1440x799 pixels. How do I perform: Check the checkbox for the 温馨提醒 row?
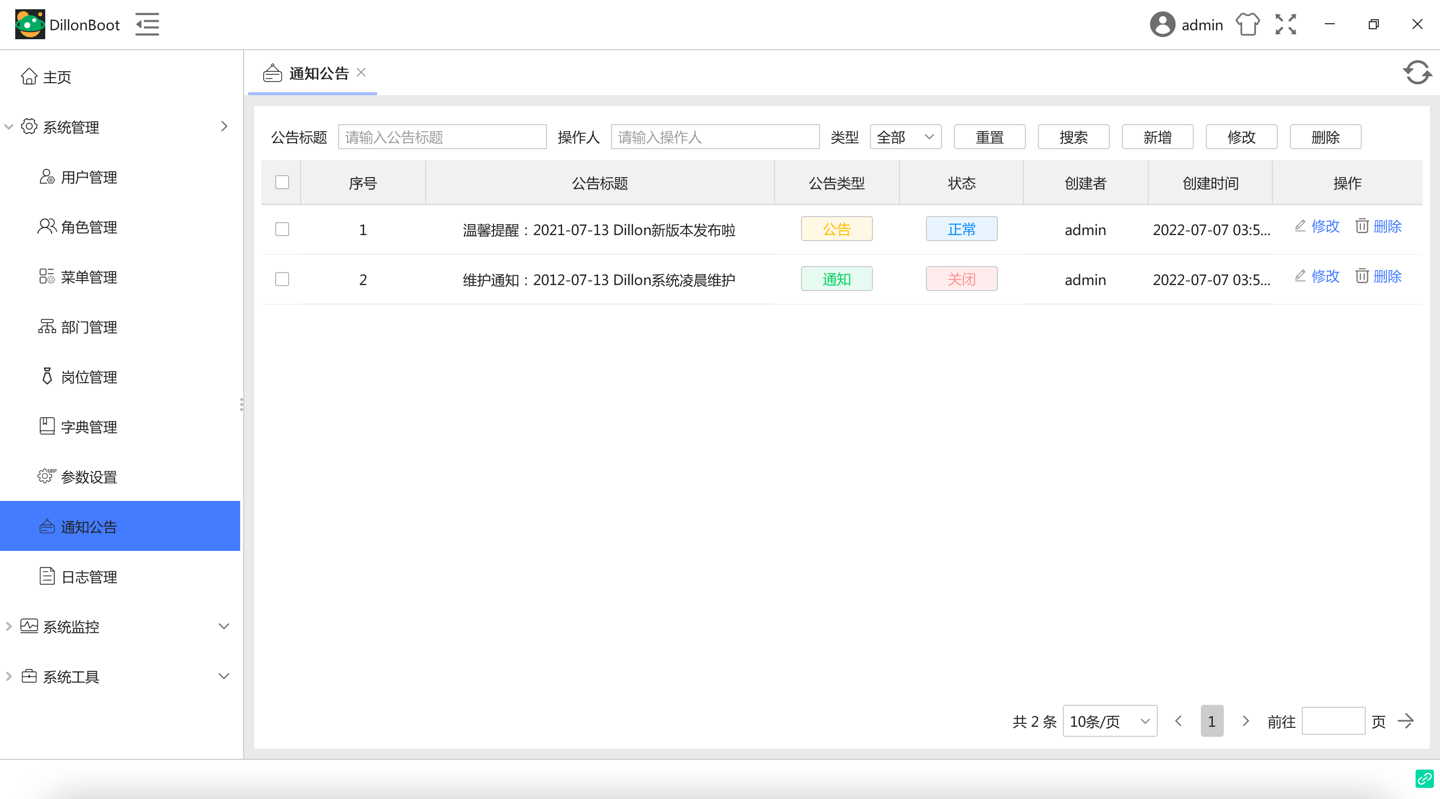(282, 229)
